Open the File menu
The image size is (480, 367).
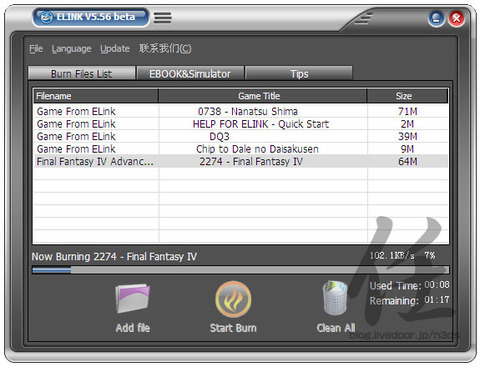[36, 49]
